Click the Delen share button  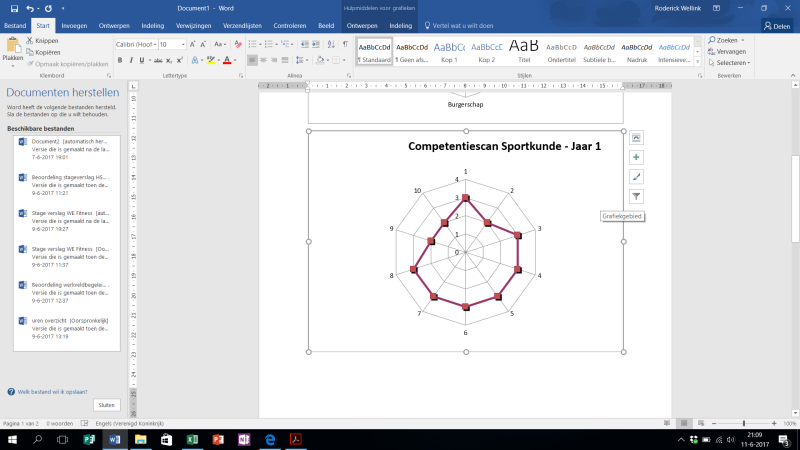[777, 26]
